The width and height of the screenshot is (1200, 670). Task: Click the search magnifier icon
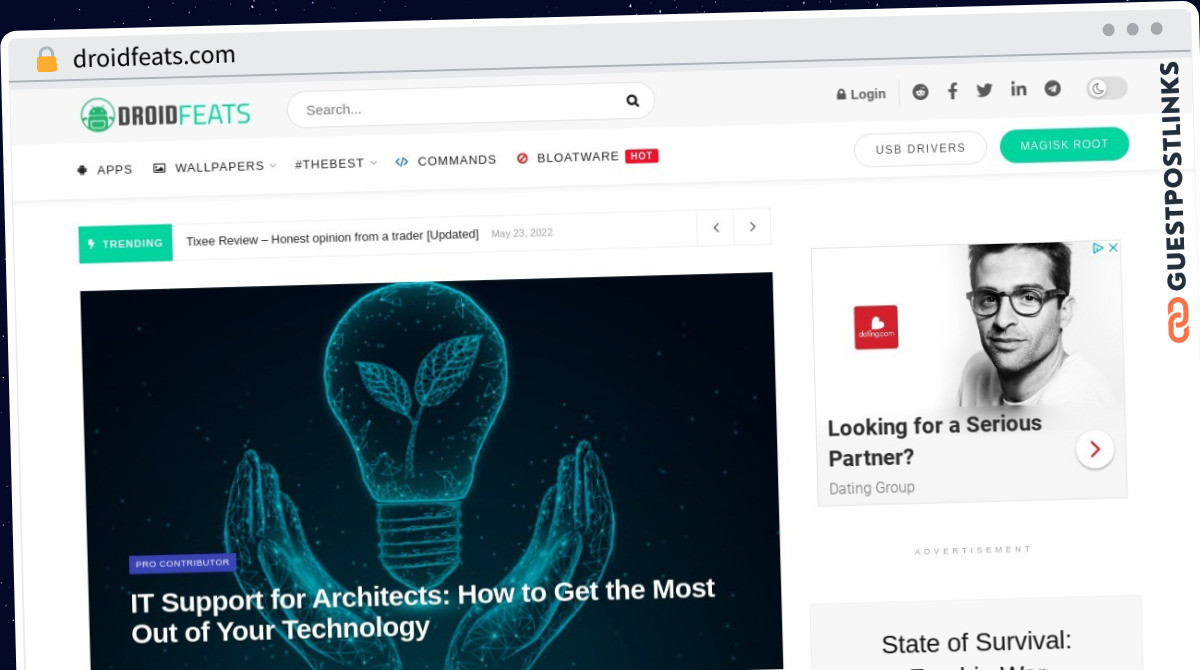coord(632,100)
